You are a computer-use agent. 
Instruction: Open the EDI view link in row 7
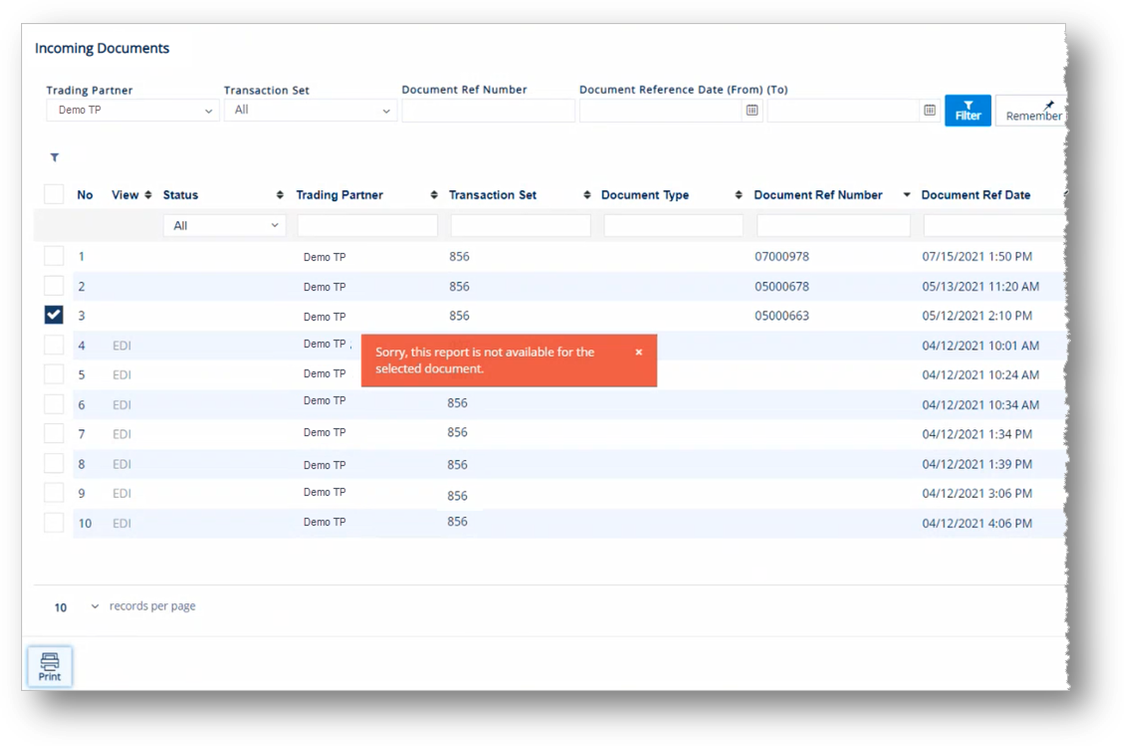[x=122, y=434]
